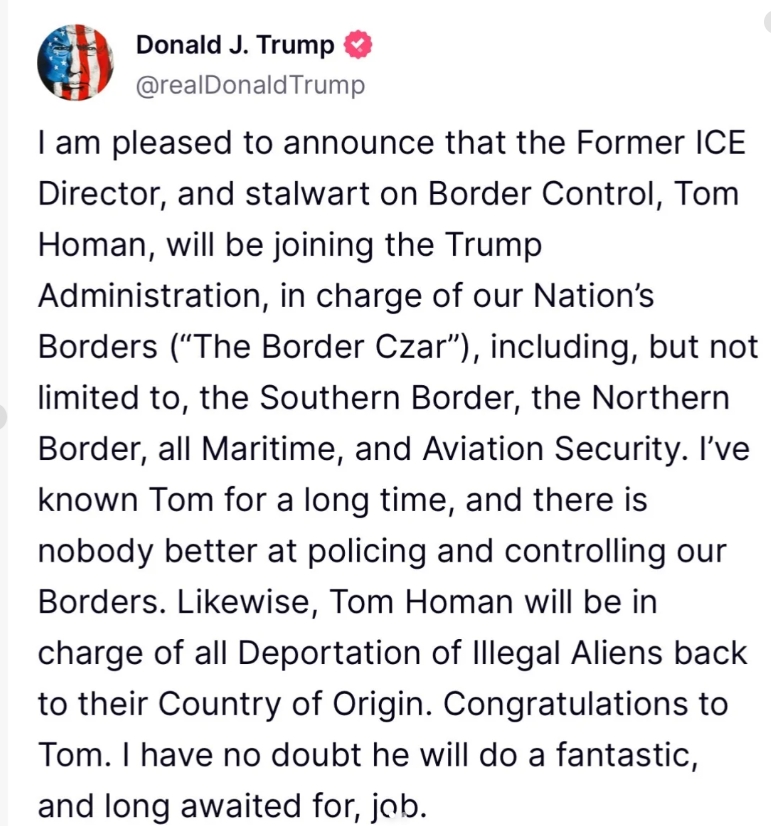Click the word "fantastic" in the post

pyautogui.click(x=627, y=755)
